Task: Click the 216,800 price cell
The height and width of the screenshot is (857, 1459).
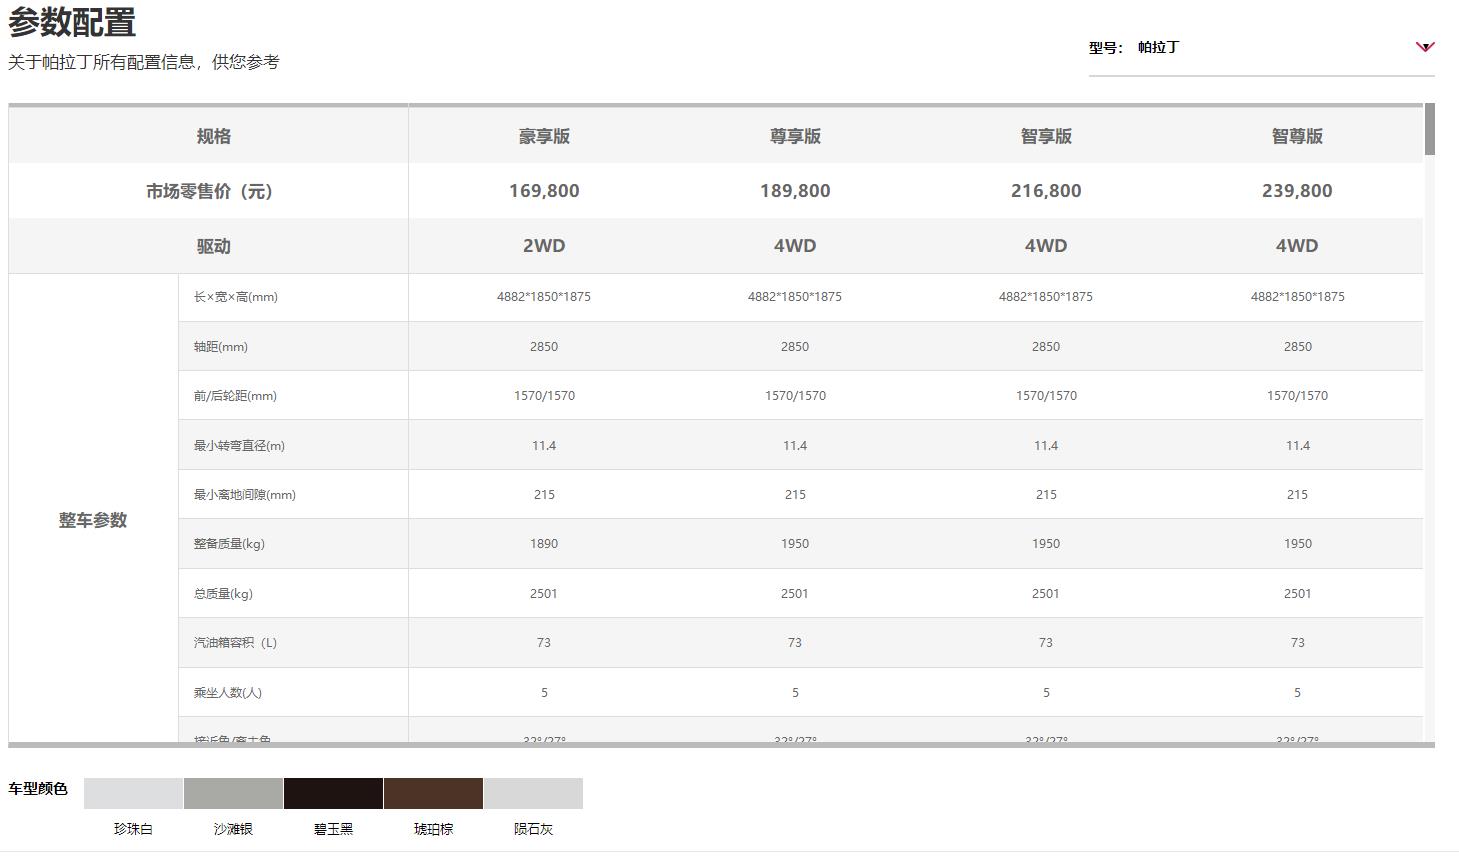Action: [1046, 191]
